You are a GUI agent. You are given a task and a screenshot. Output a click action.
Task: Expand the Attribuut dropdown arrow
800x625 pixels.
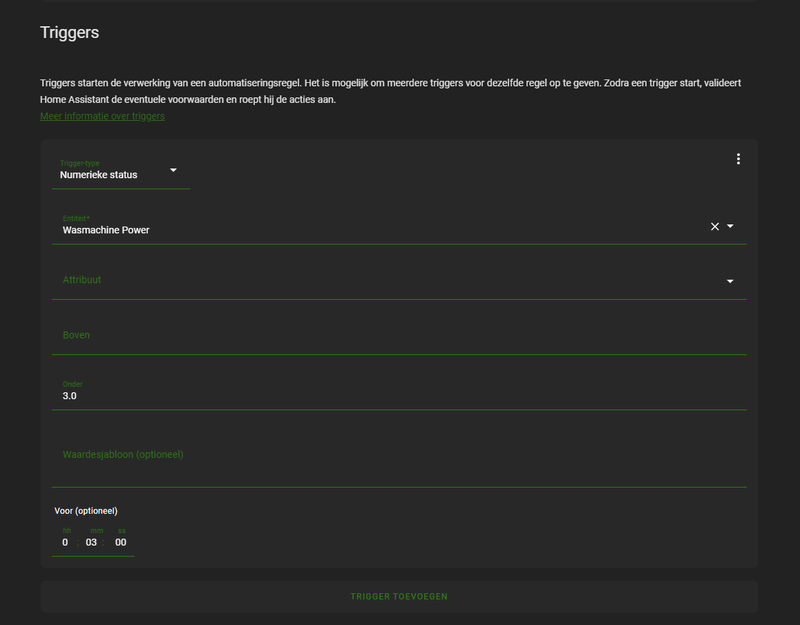730,282
